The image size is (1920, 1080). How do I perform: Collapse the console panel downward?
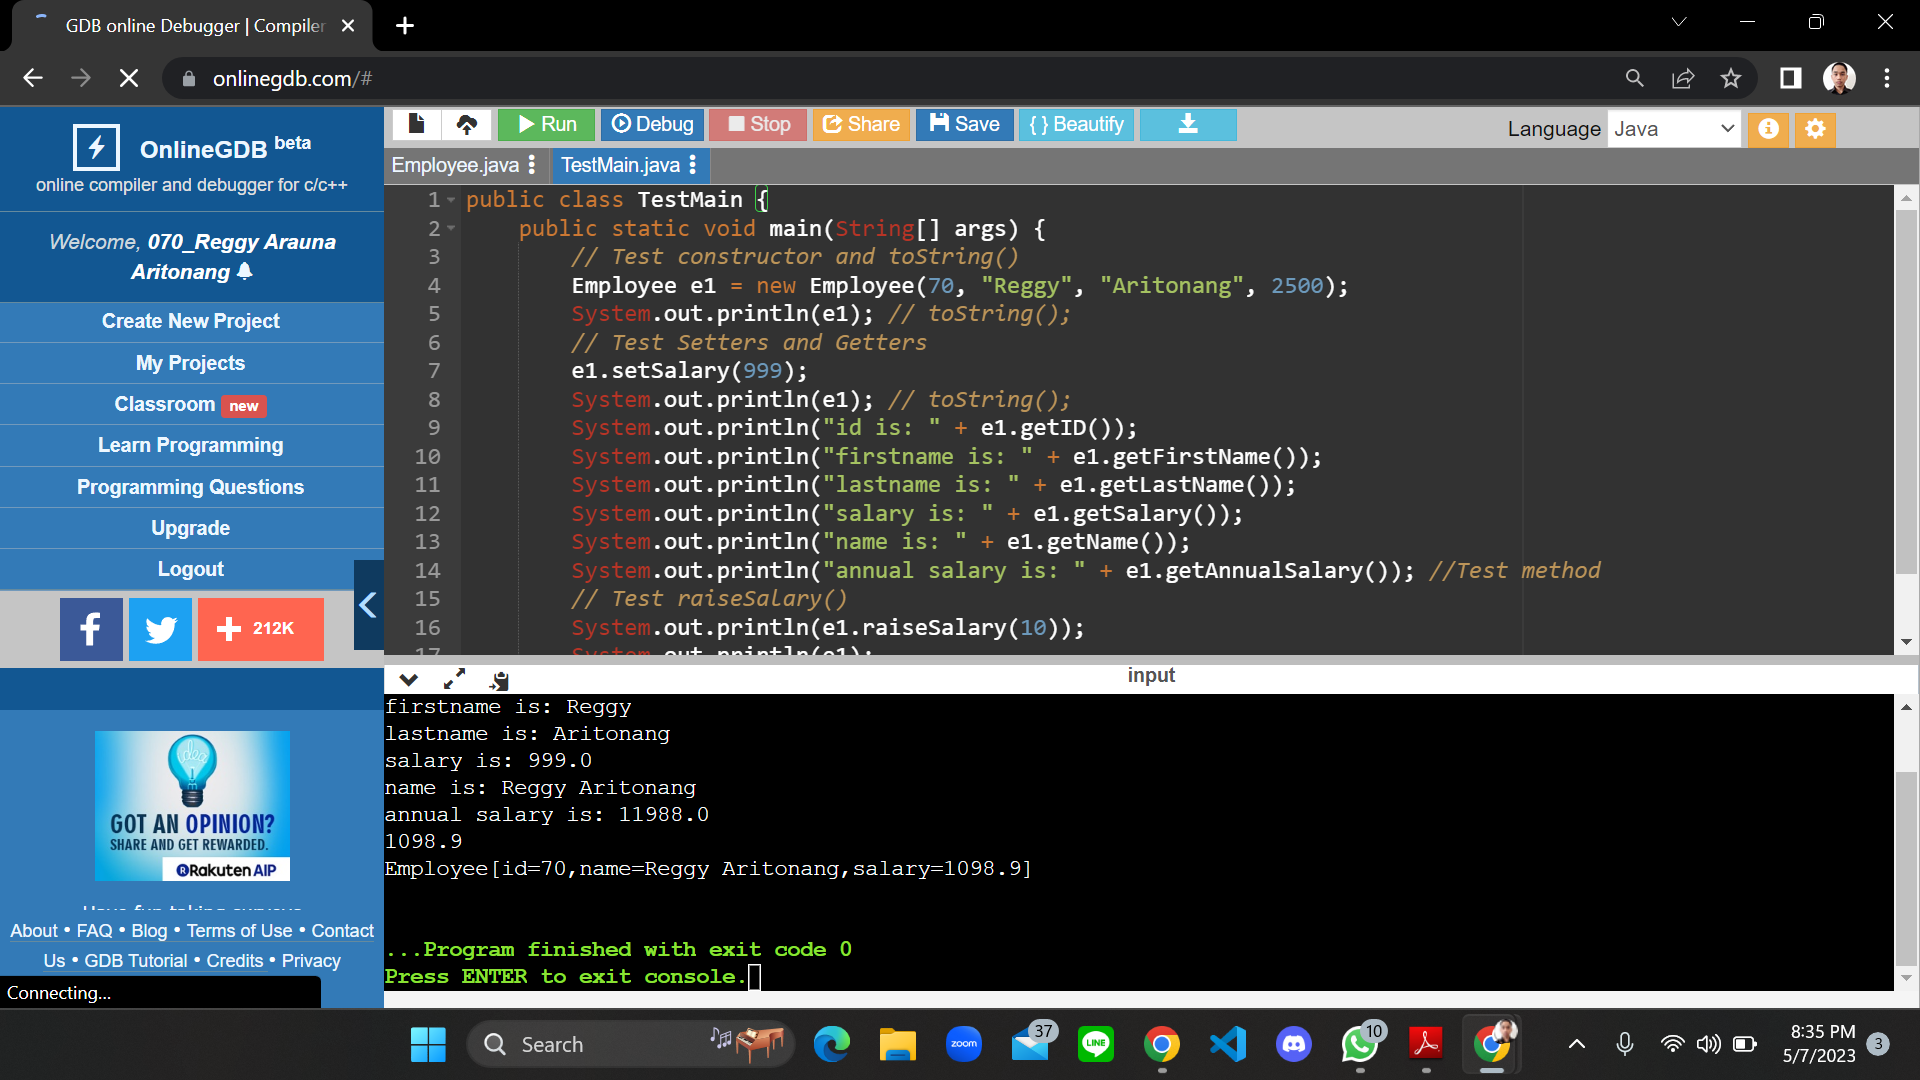[408, 679]
